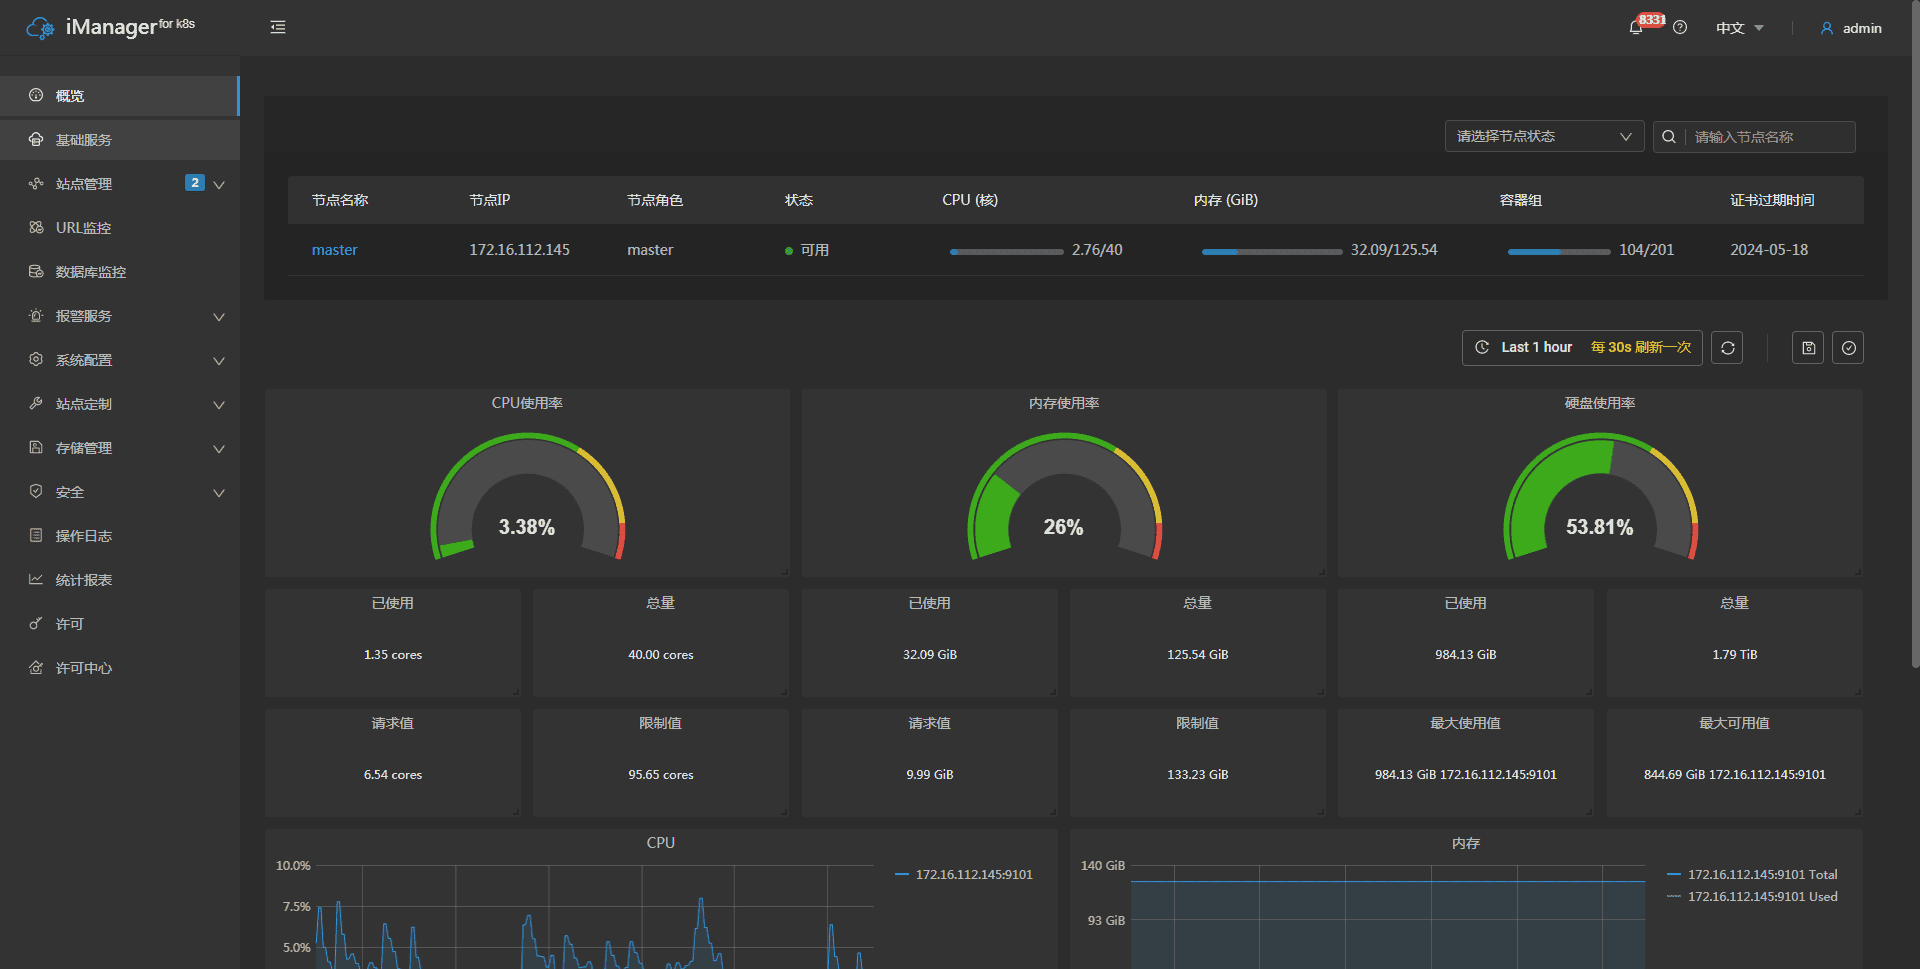Open the master node link
This screenshot has height=969, width=1920.
334,250
